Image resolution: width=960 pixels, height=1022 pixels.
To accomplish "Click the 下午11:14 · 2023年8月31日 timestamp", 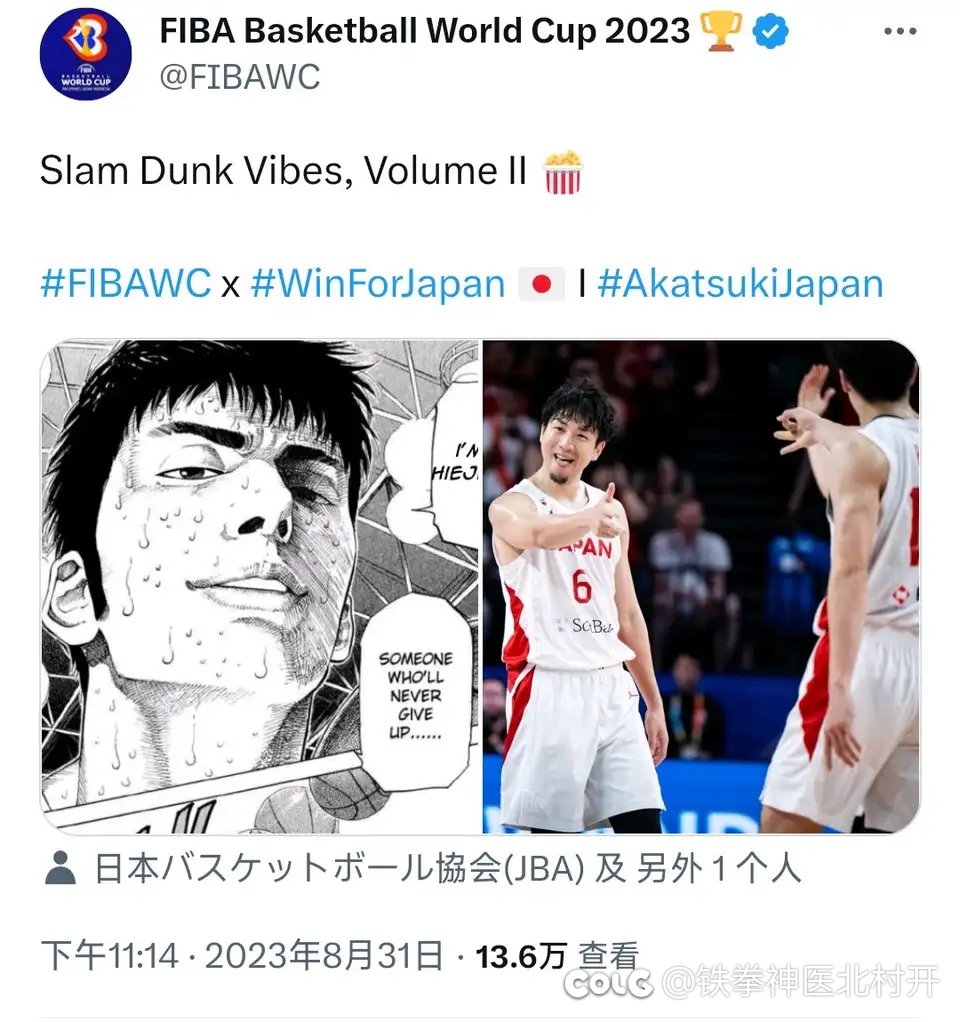I will click(x=242, y=956).
